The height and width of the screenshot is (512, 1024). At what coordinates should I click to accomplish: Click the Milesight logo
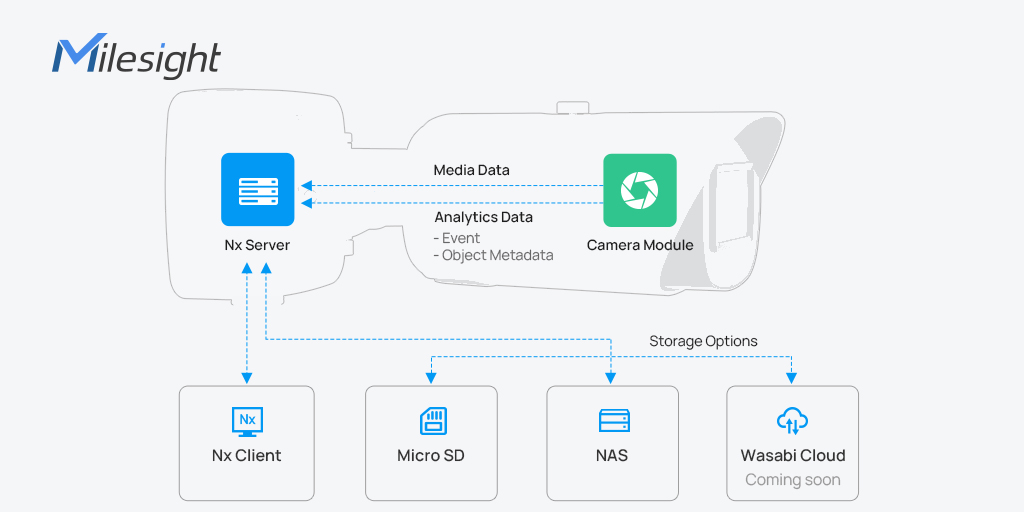tap(136, 56)
